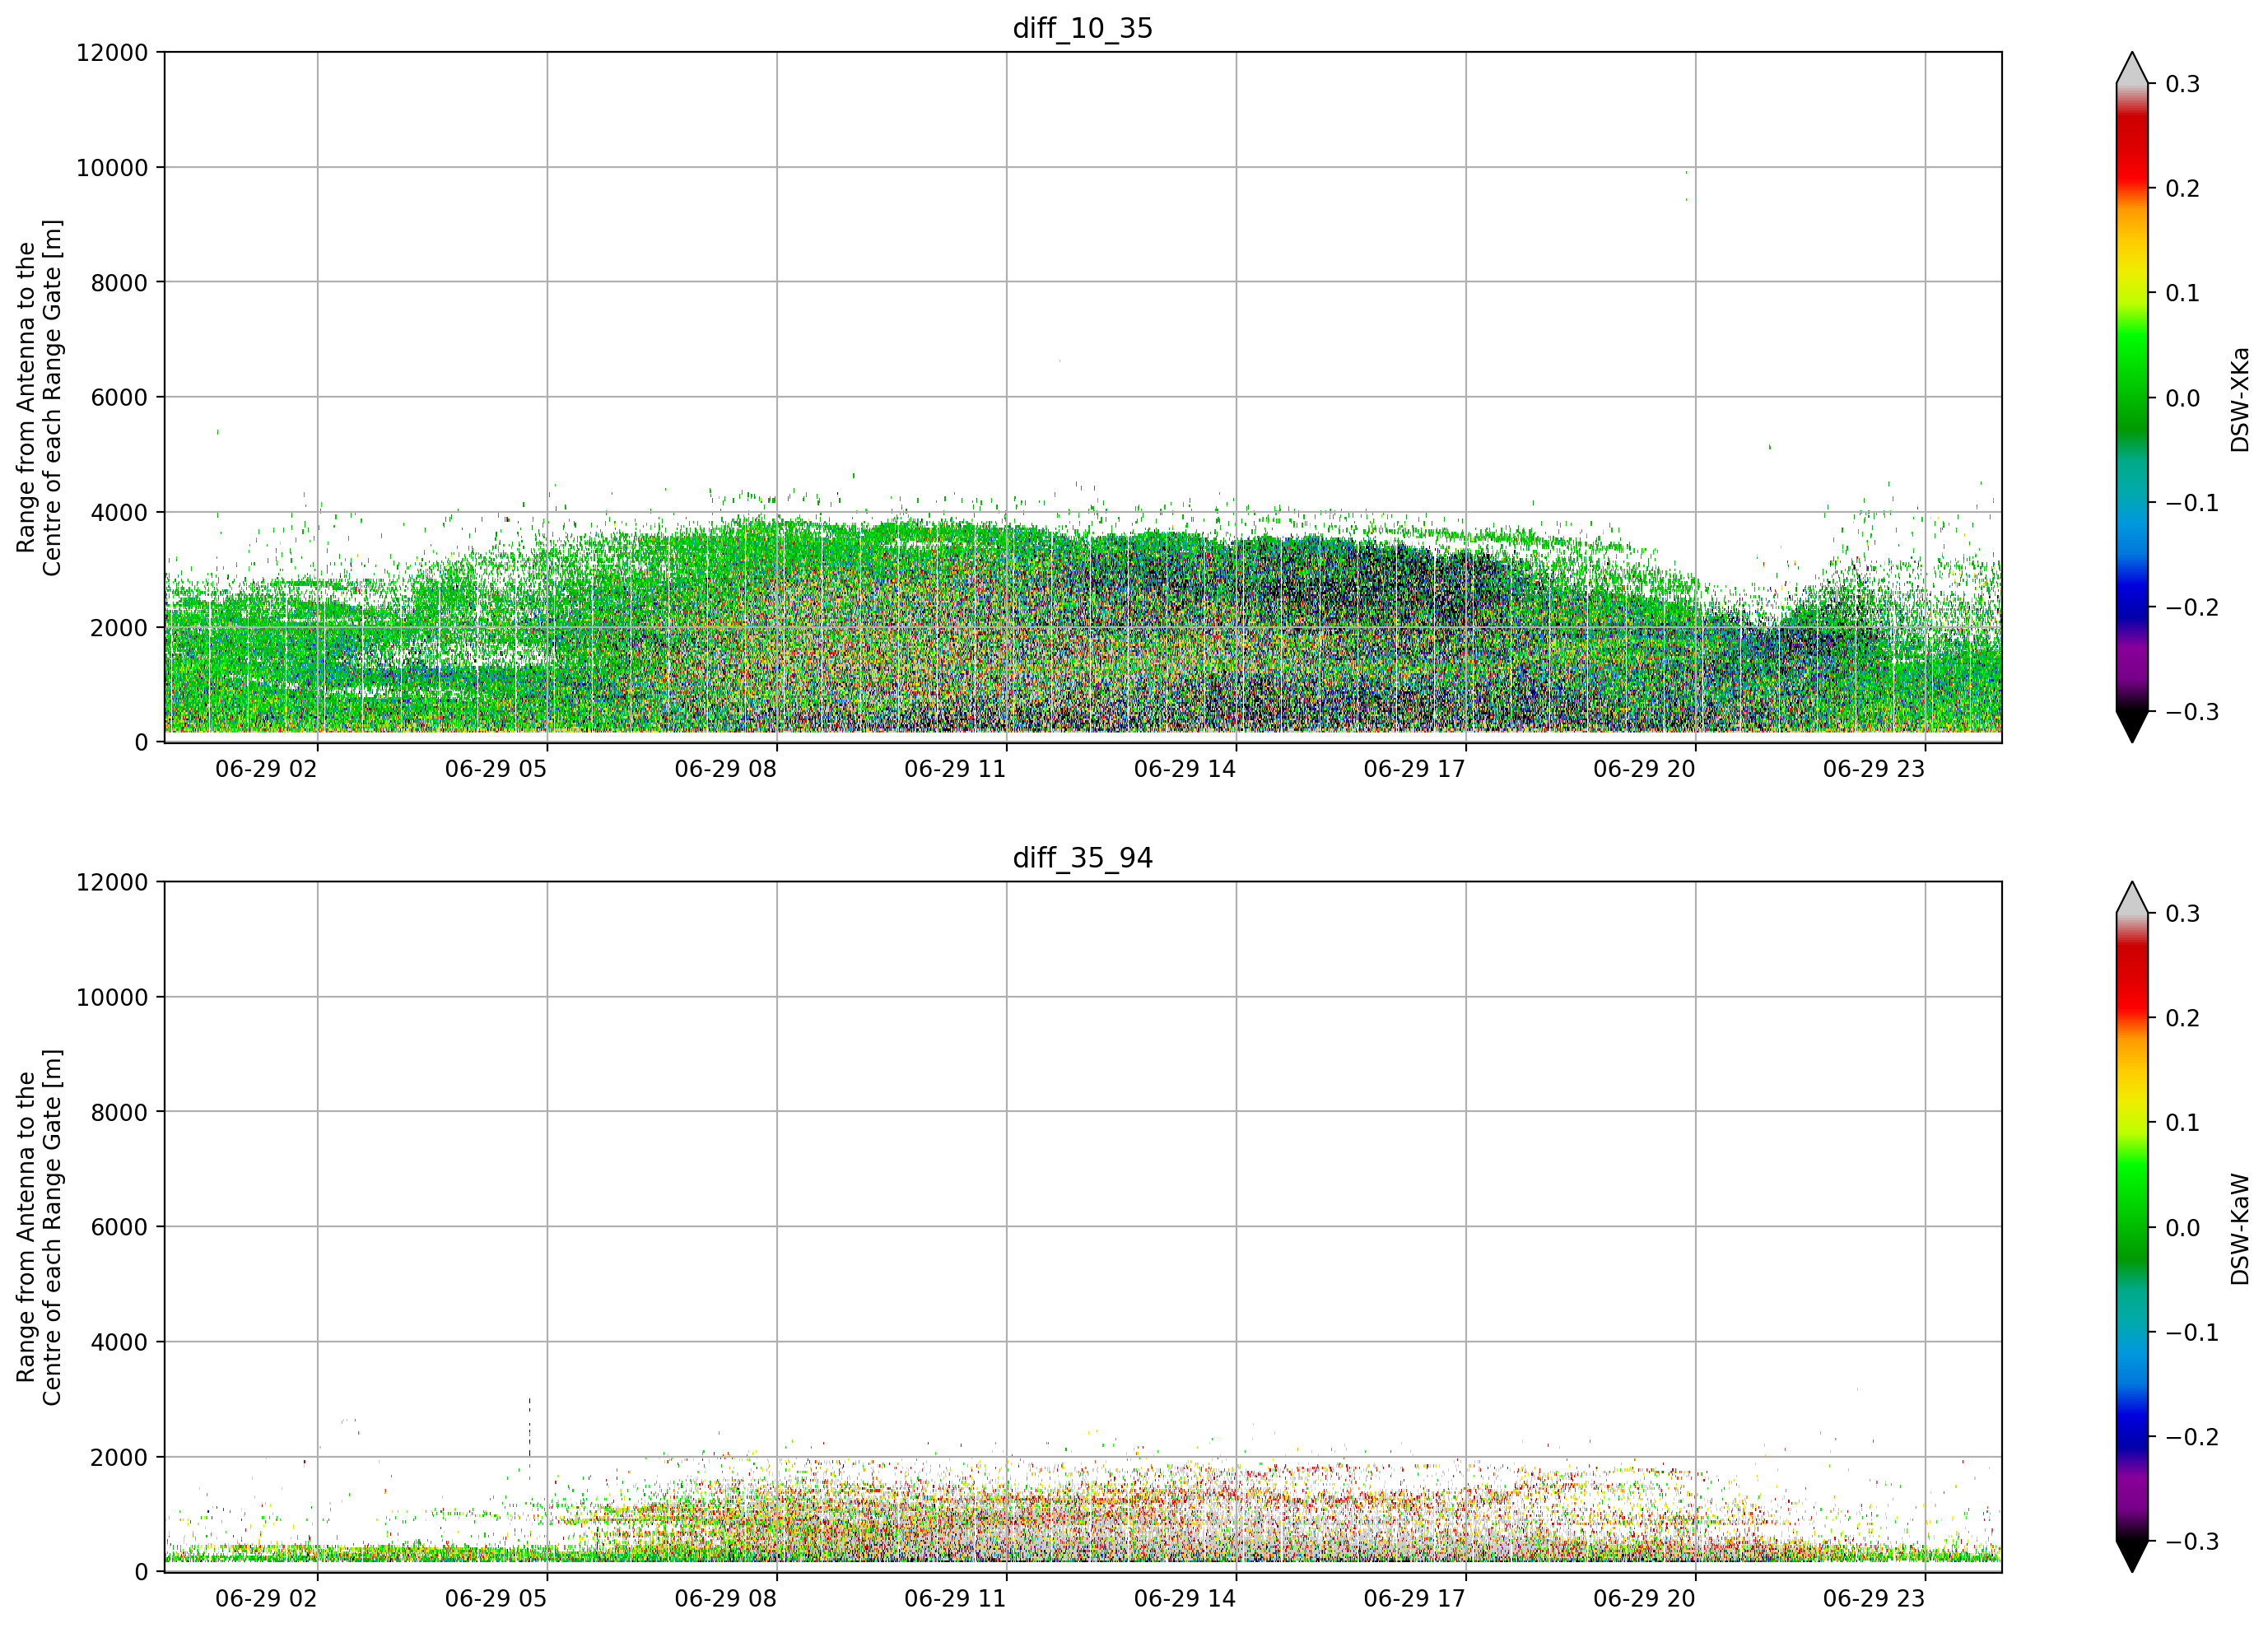This screenshot has width=2268, height=1628.
Task: Click the 0.0 tick on DSW-XKa colorbar
Action: tap(2182, 398)
